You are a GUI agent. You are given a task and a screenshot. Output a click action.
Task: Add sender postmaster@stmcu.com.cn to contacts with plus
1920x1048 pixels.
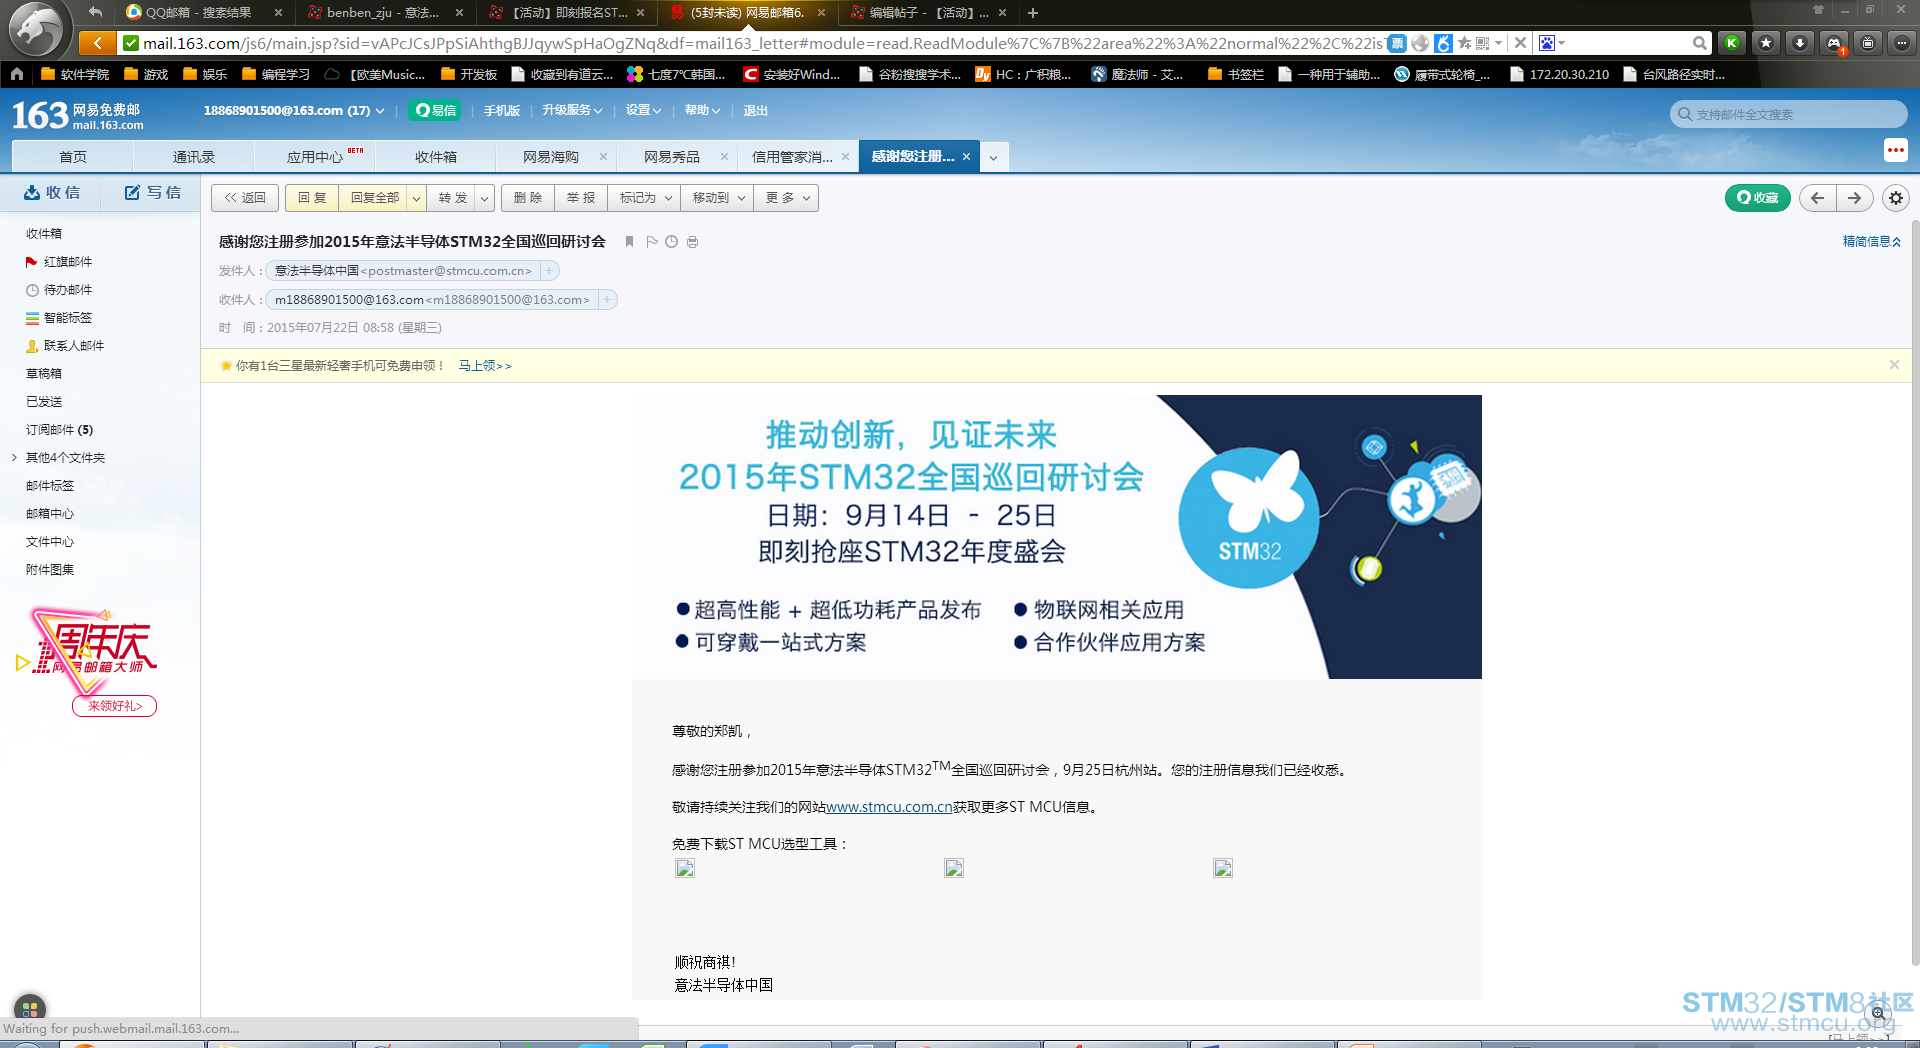coord(549,271)
